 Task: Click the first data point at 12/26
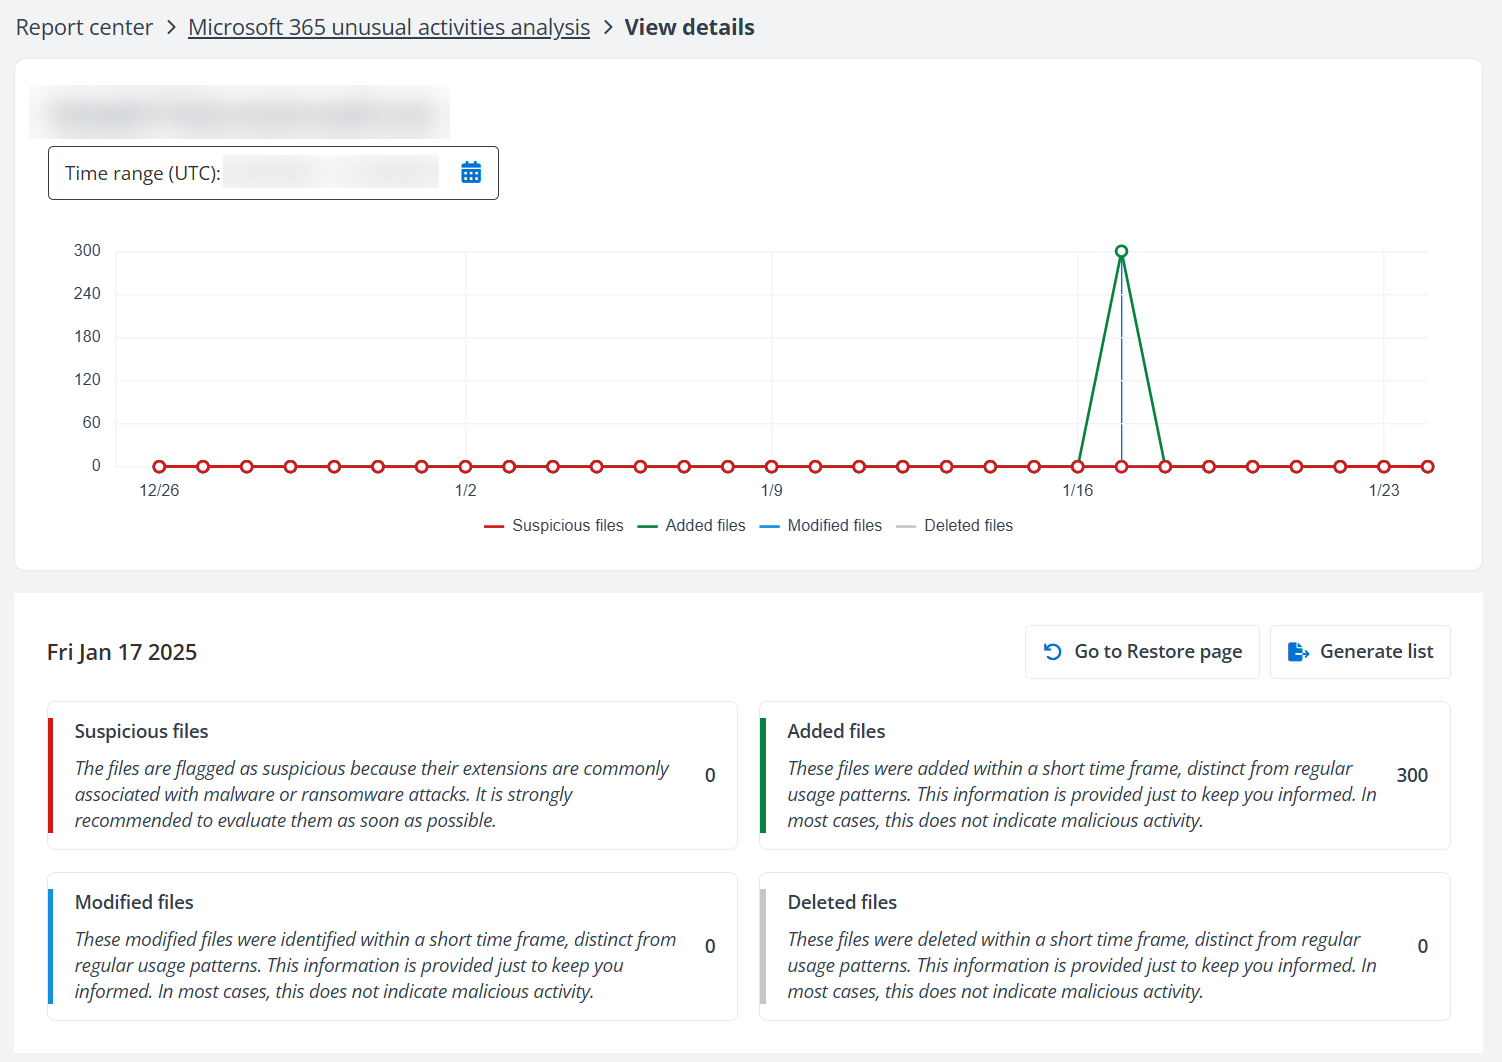(x=159, y=467)
